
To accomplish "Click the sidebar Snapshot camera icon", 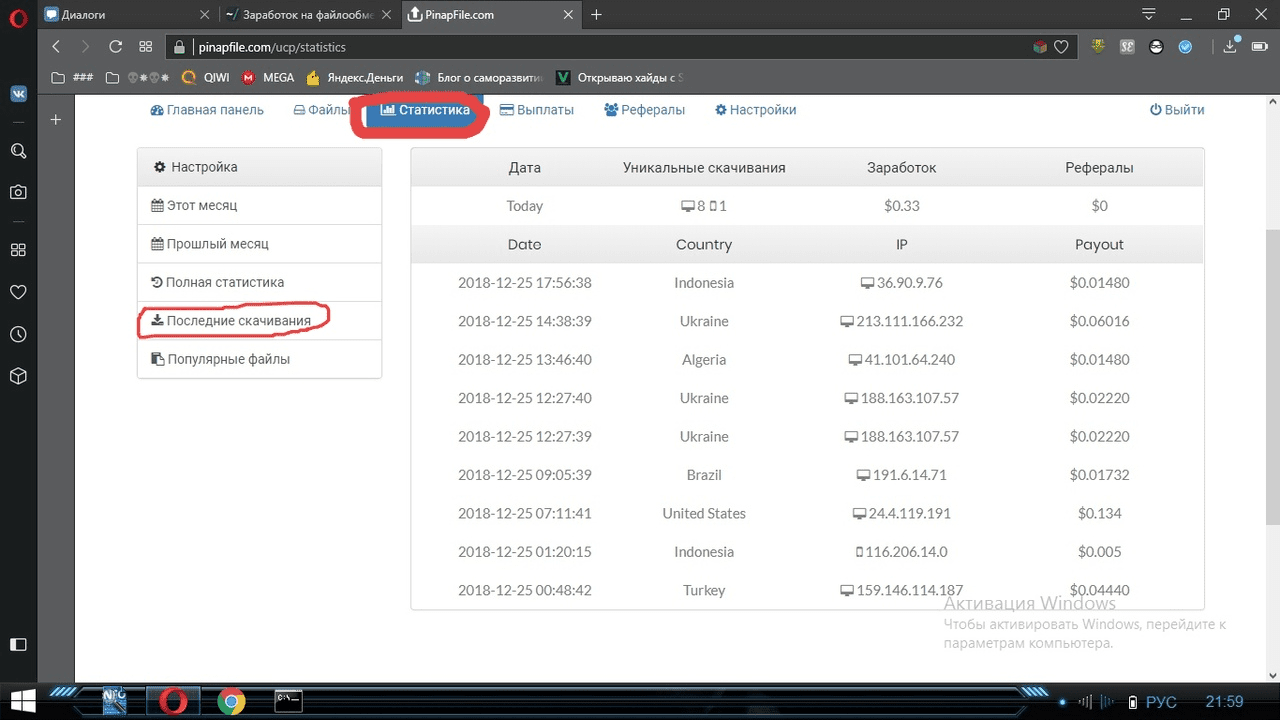I will pos(18,192).
